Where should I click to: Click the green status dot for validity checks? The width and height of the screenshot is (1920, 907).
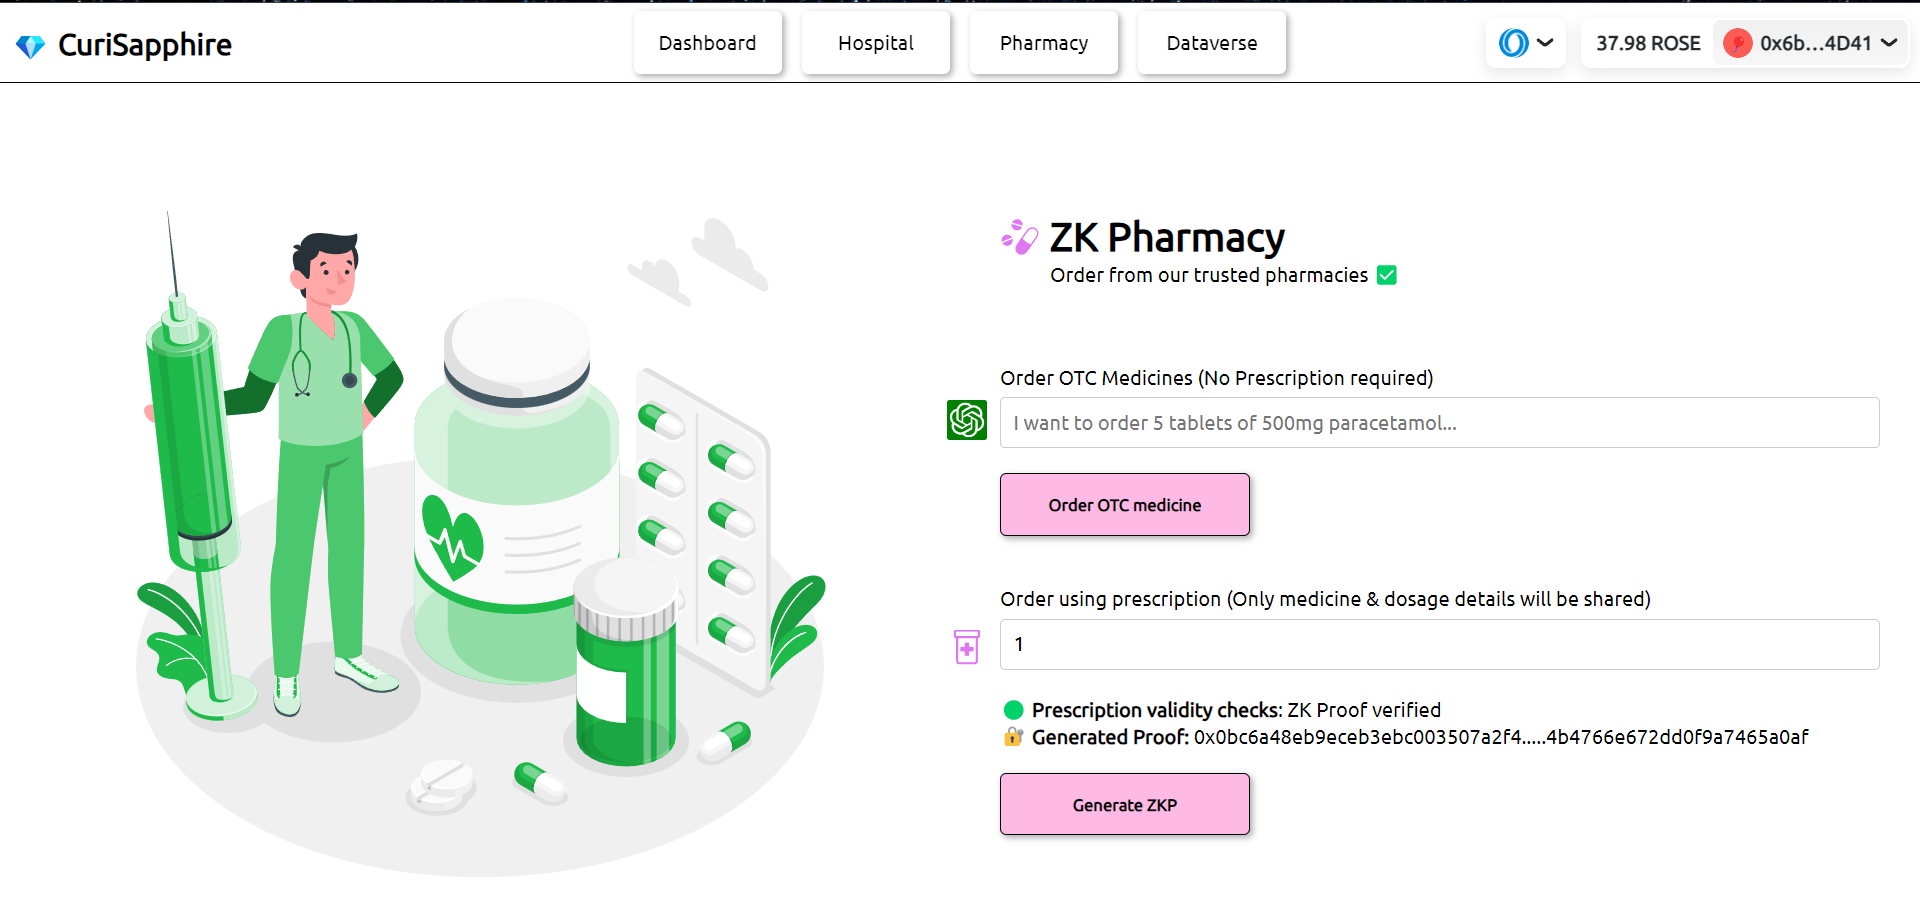pos(1013,710)
